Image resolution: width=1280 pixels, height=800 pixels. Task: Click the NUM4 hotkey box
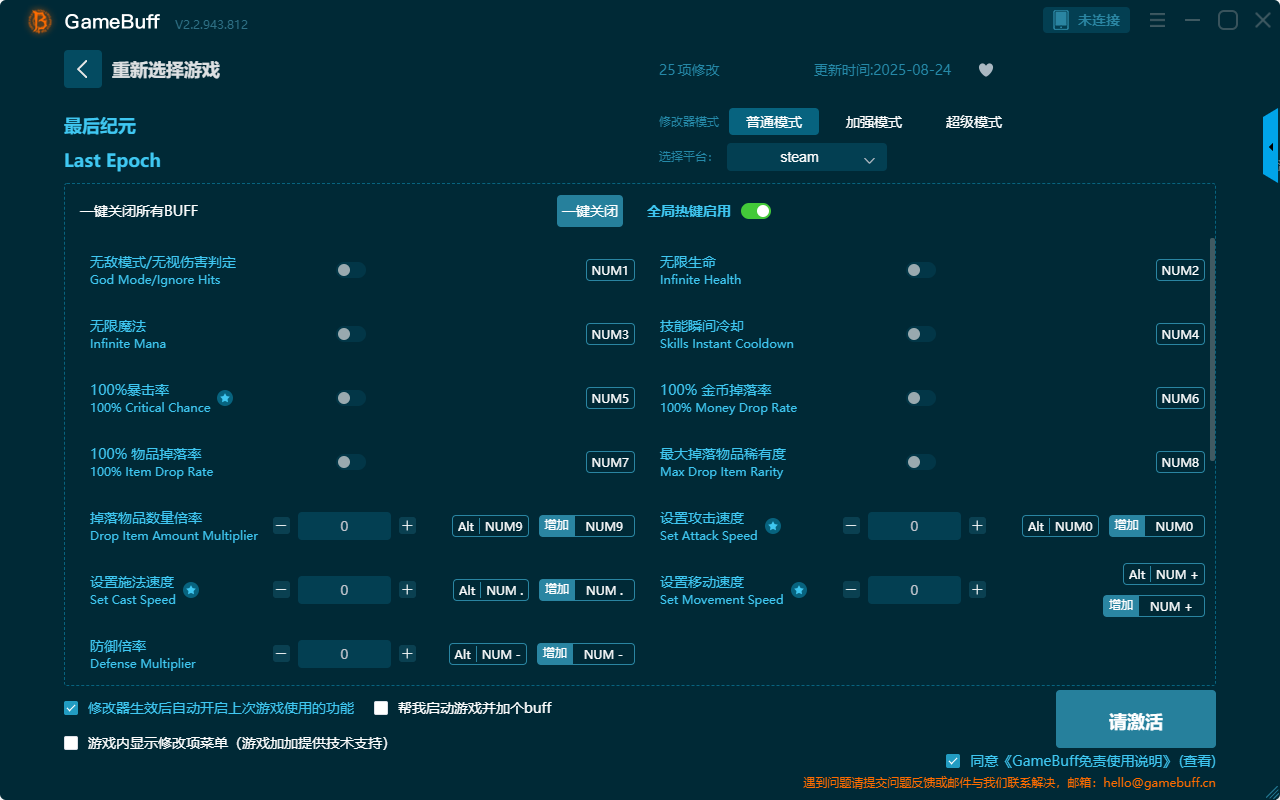[x=1181, y=334]
